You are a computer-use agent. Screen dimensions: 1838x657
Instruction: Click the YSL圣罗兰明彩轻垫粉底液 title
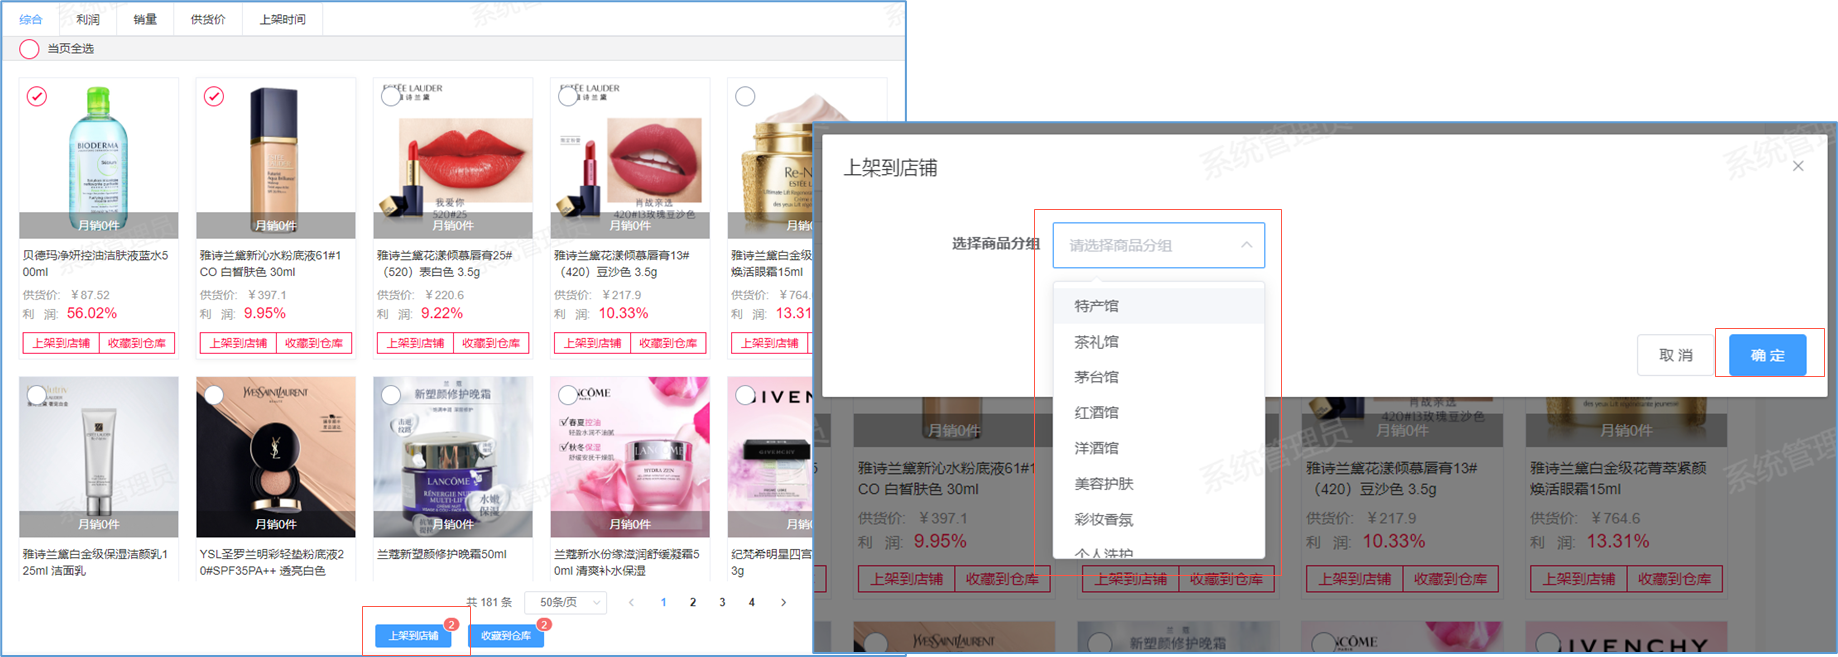pyautogui.click(x=272, y=562)
